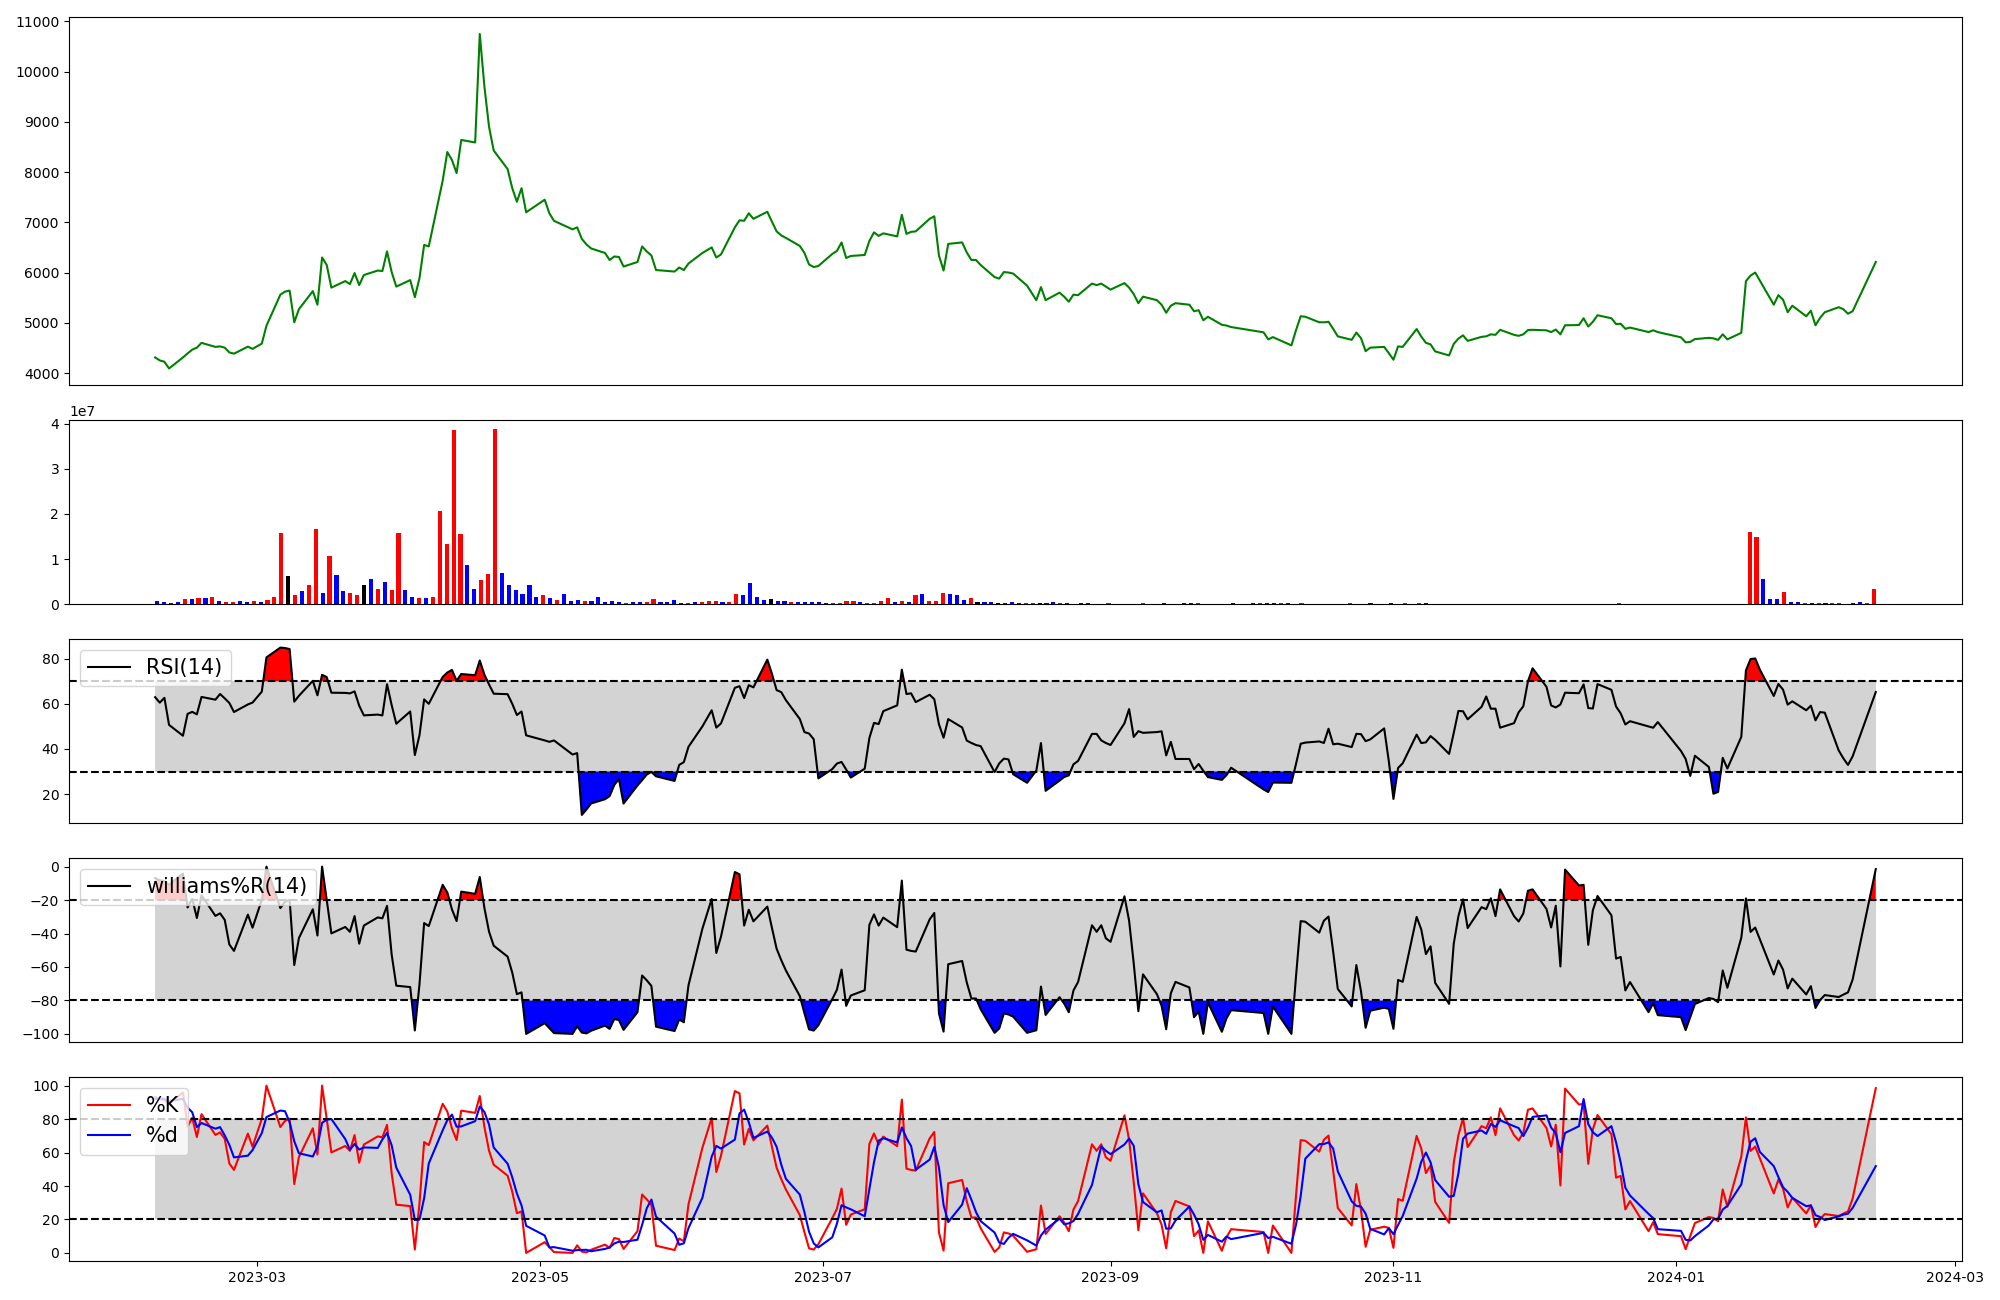The width and height of the screenshot is (2000, 1300).
Task: Click the 11000 y-axis tick label
Action: click(x=38, y=22)
